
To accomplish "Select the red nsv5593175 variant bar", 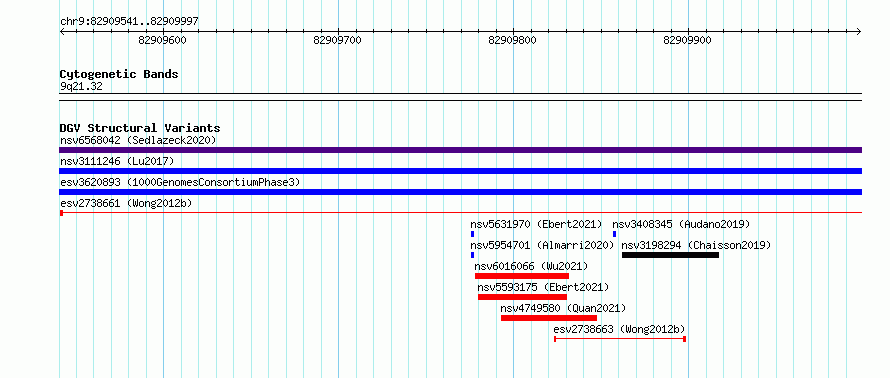I will (522, 297).
